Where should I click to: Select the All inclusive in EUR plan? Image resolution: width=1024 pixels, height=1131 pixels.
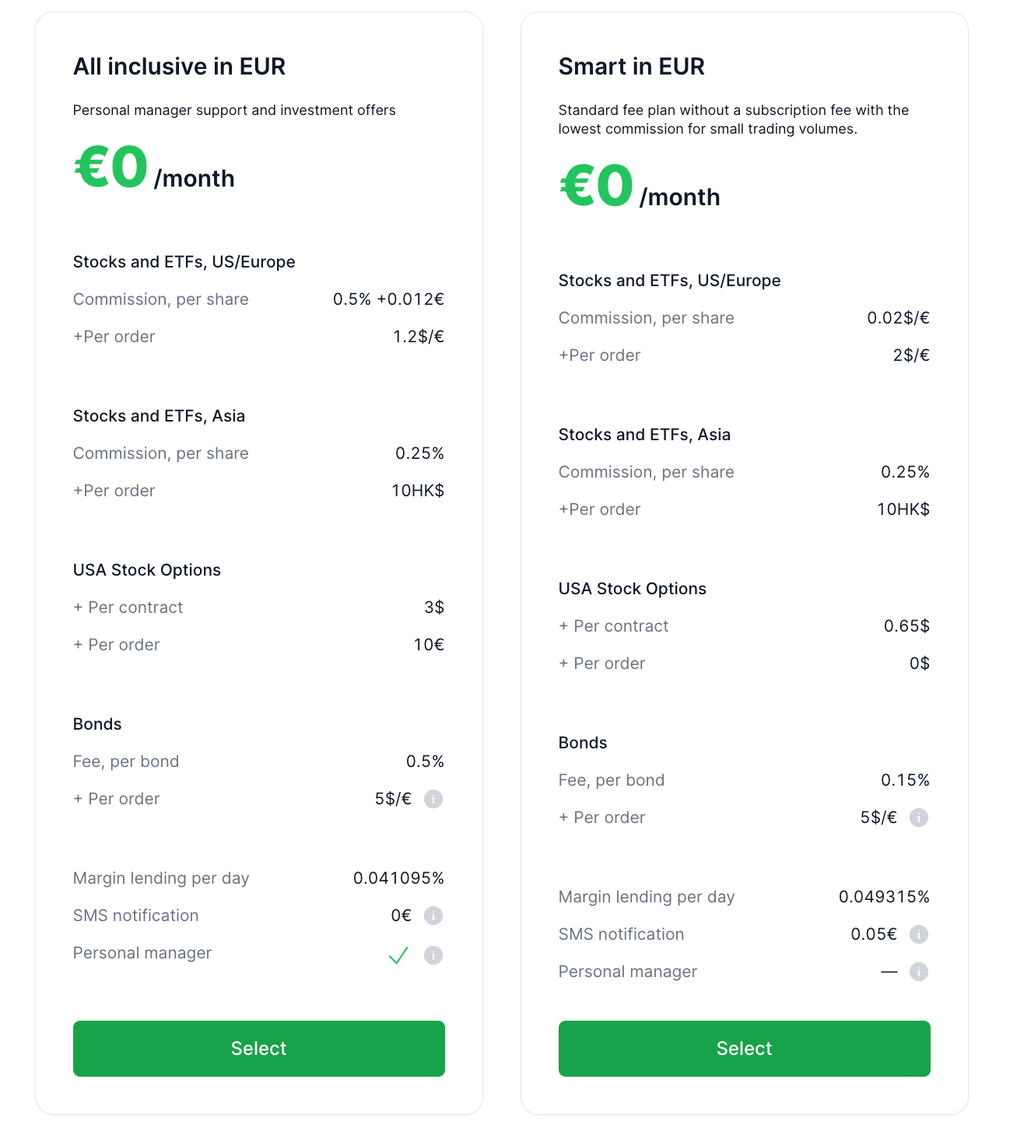click(x=259, y=1049)
